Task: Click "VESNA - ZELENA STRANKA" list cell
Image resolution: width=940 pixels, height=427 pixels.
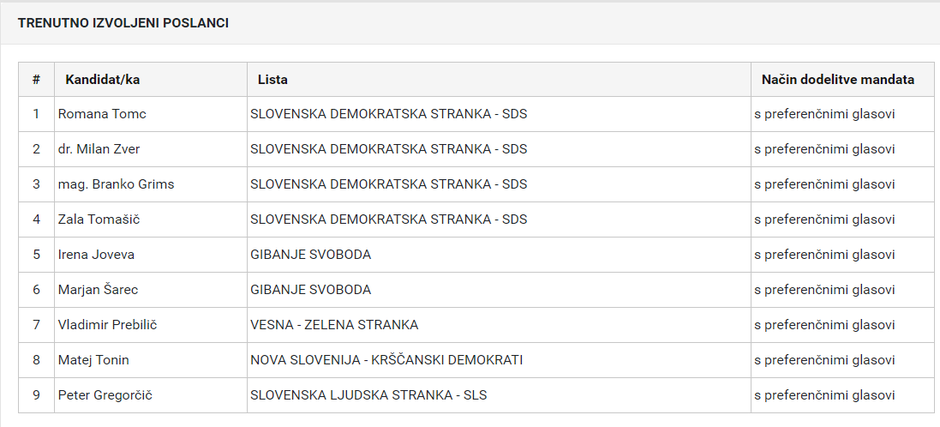Action: (334, 324)
